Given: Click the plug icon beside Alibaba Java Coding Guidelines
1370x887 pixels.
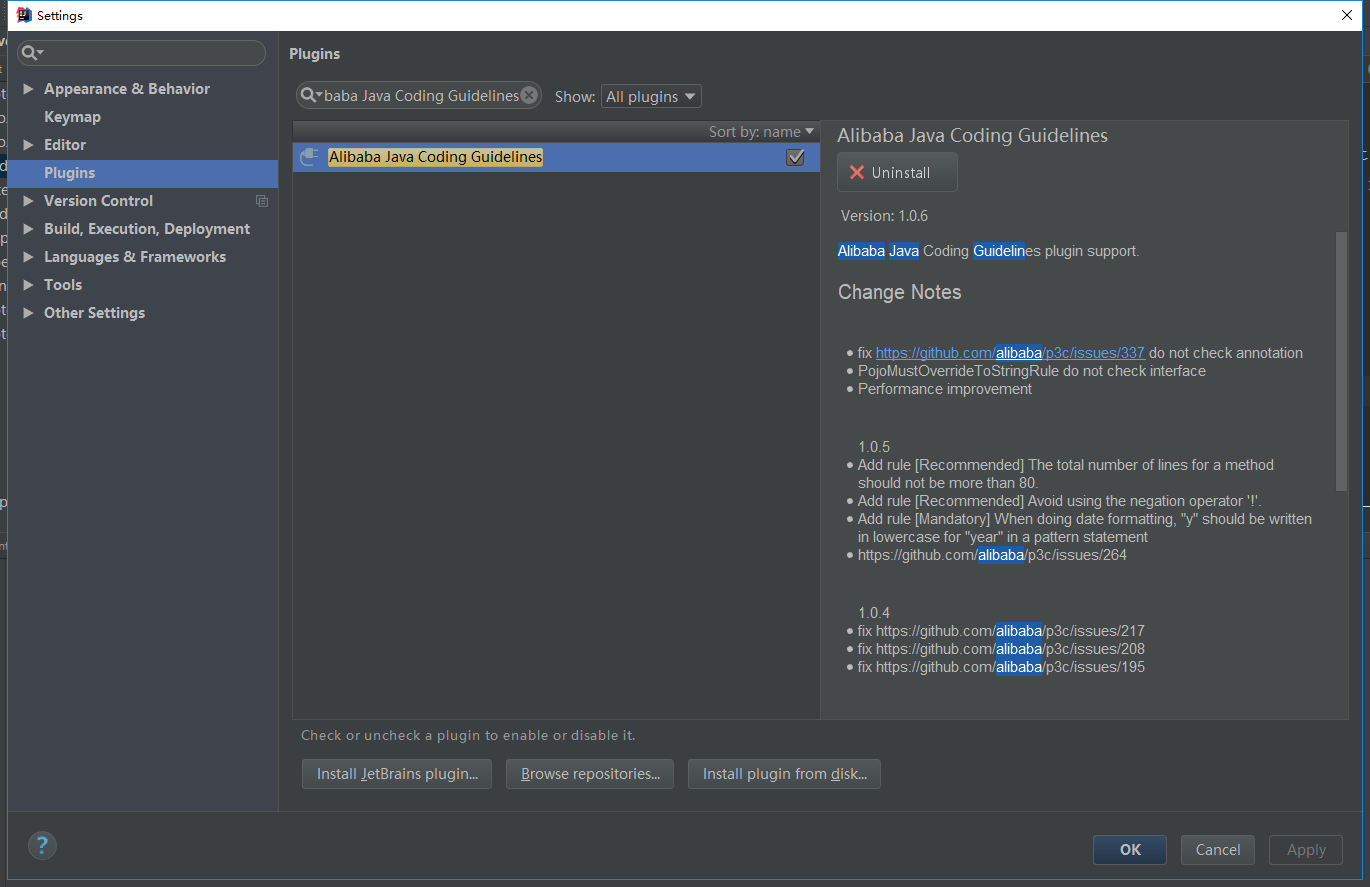Looking at the screenshot, I should pos(310,157).
